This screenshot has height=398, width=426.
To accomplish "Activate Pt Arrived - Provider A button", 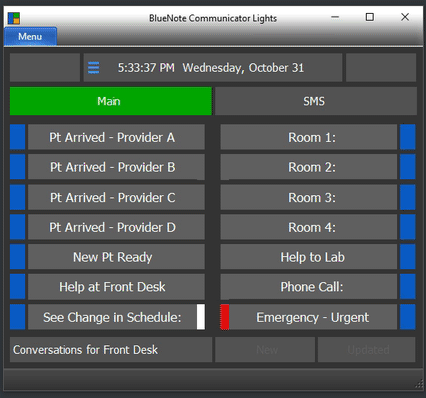I will pyautogui.click(x=116, y=137).
